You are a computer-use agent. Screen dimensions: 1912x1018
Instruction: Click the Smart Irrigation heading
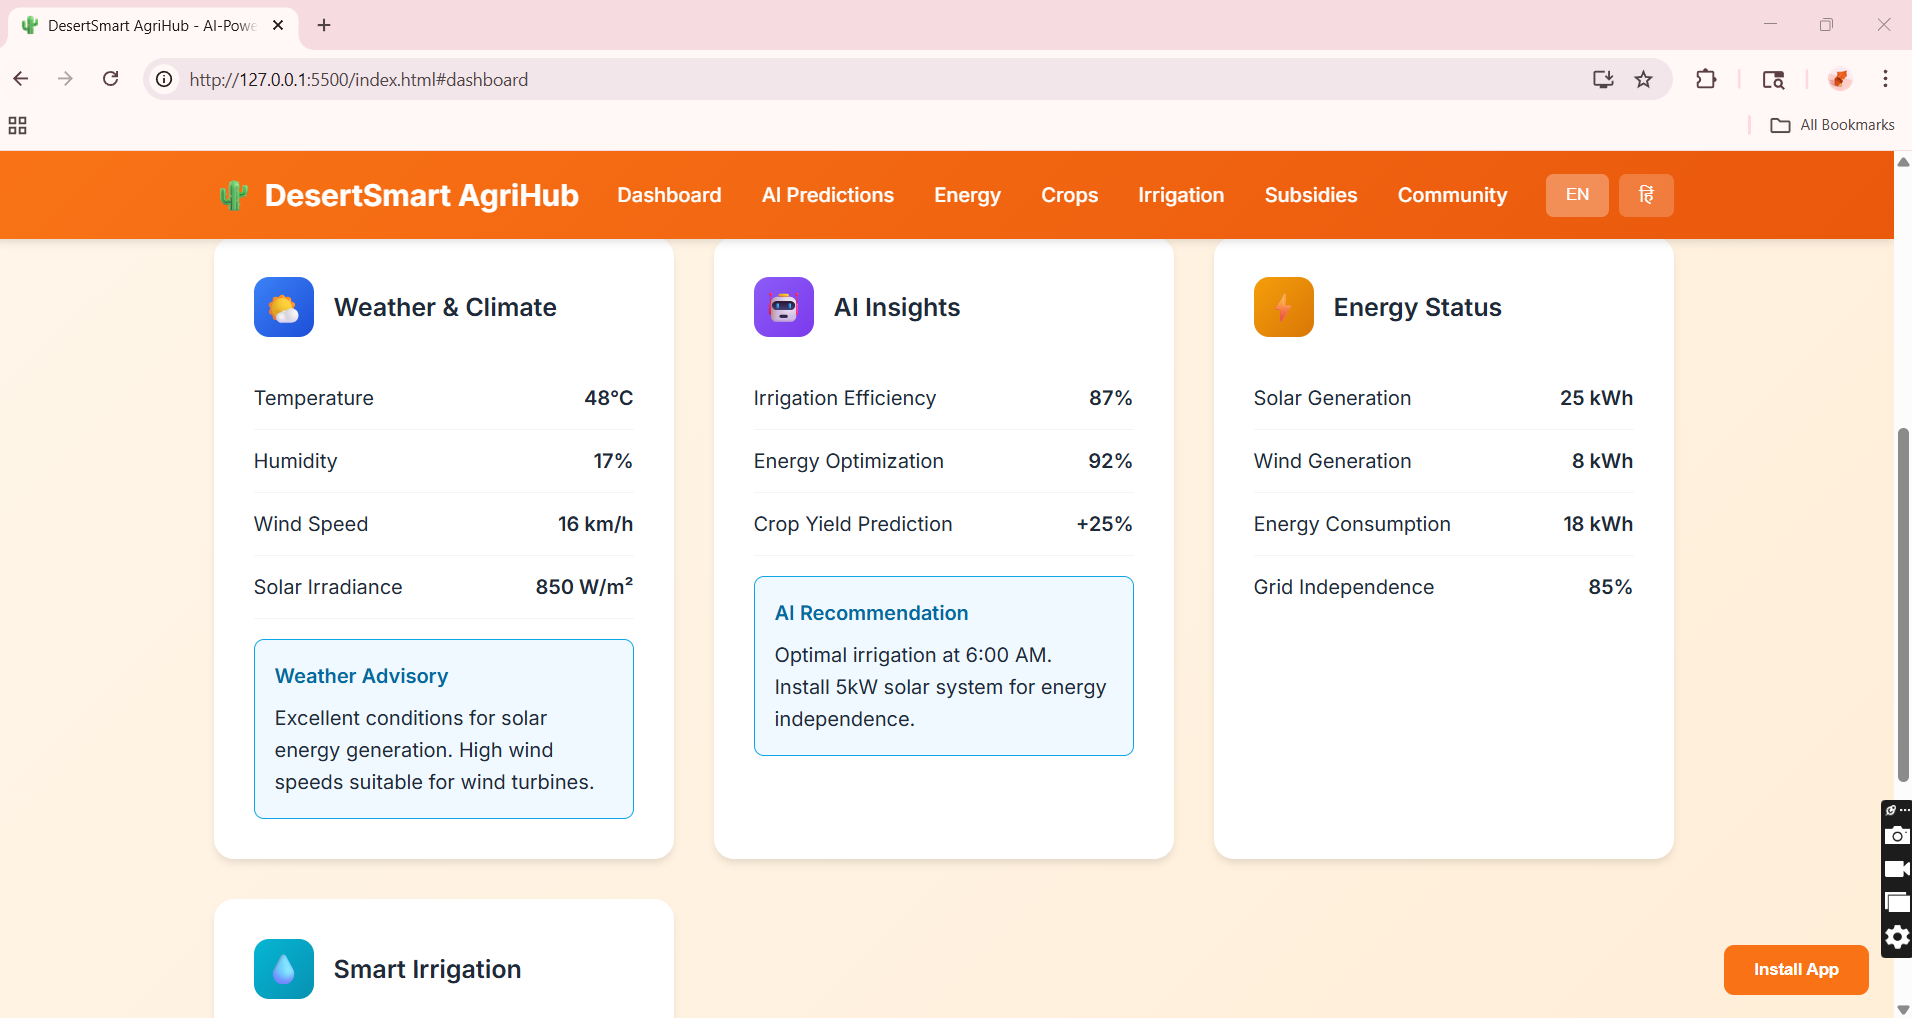427,969
